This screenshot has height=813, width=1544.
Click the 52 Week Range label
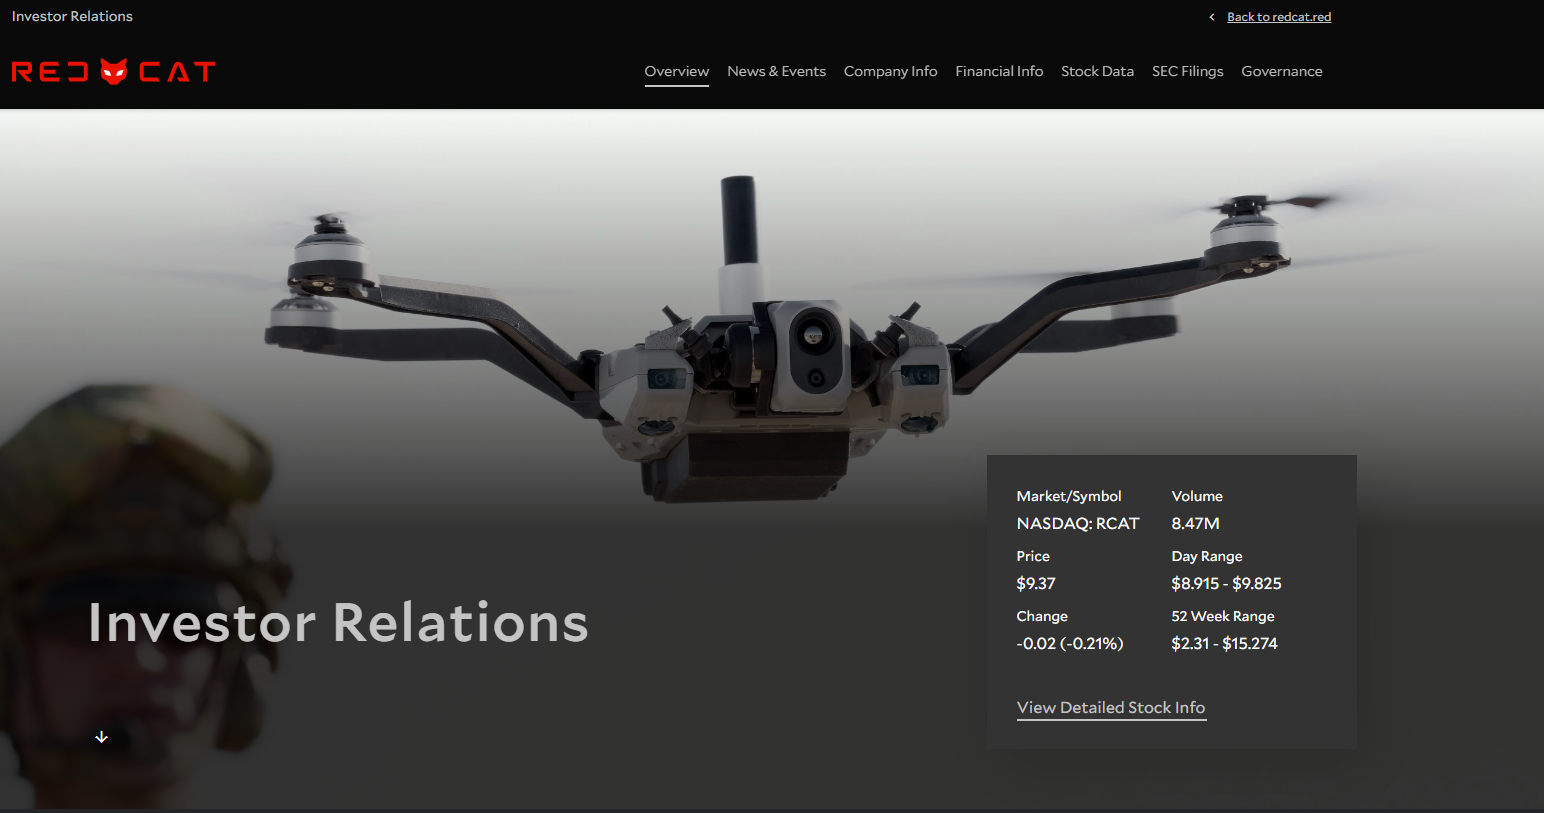coord(1223,616)
